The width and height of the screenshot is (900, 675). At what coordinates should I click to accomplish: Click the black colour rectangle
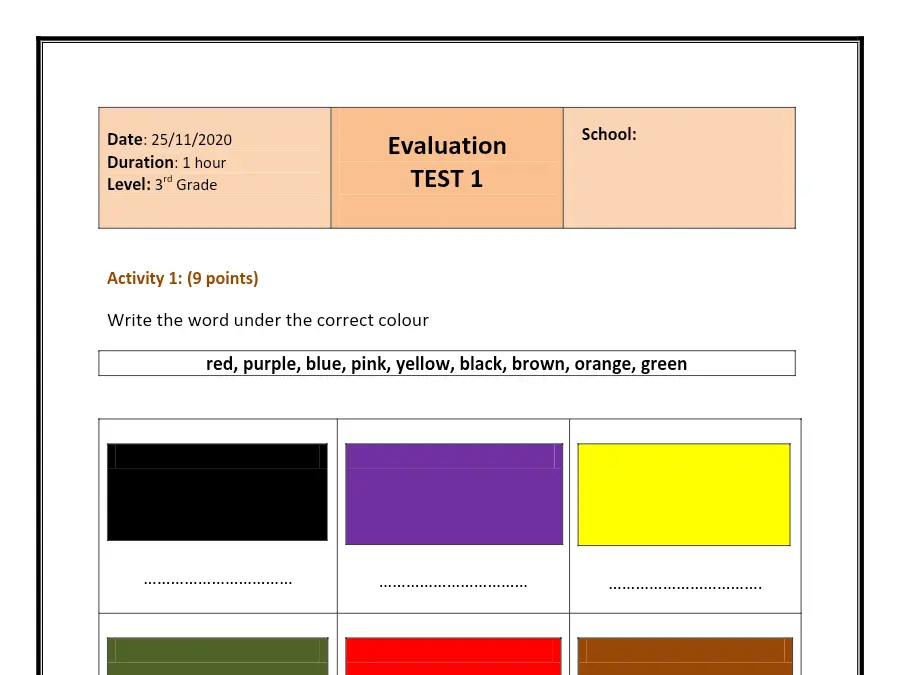218,492
